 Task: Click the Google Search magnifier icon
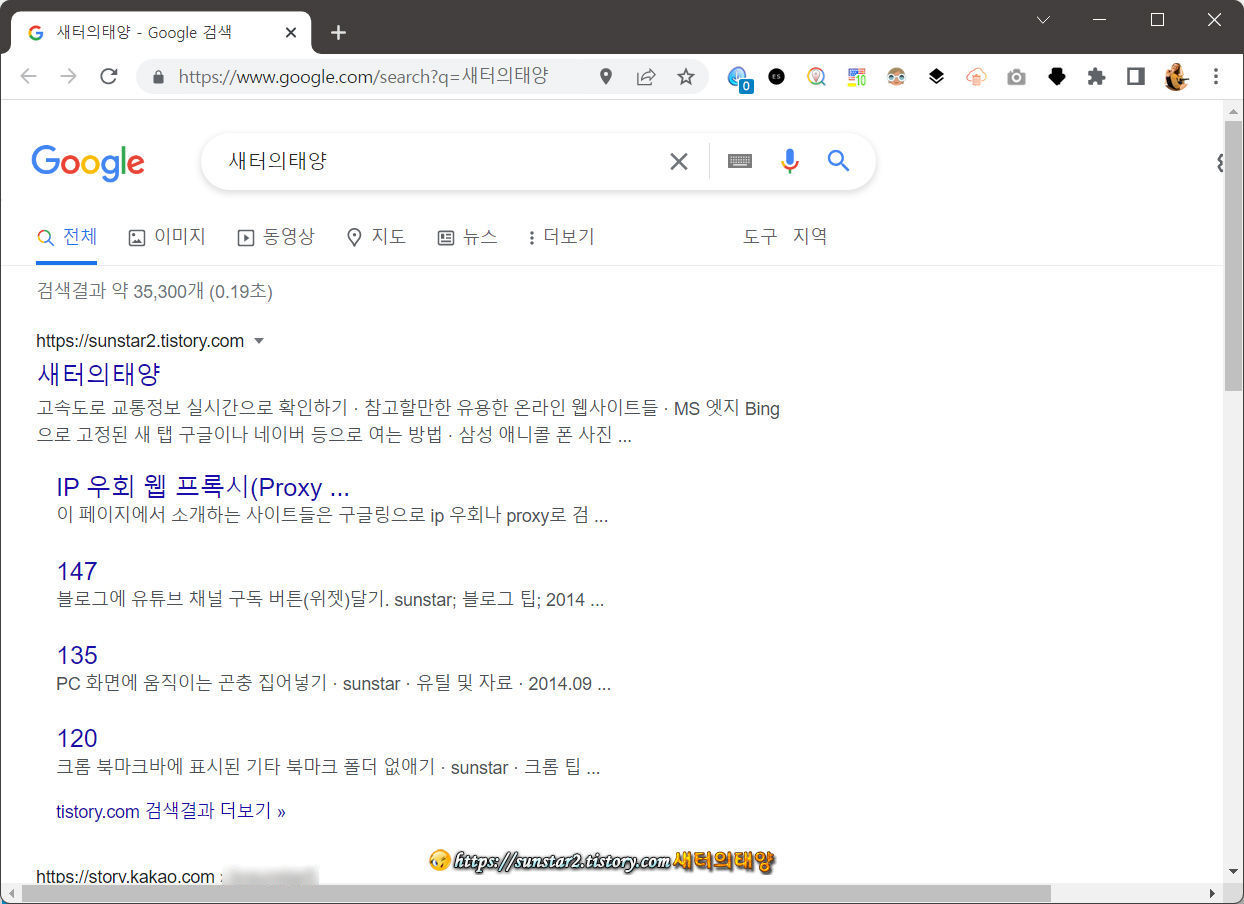[838, 161]
